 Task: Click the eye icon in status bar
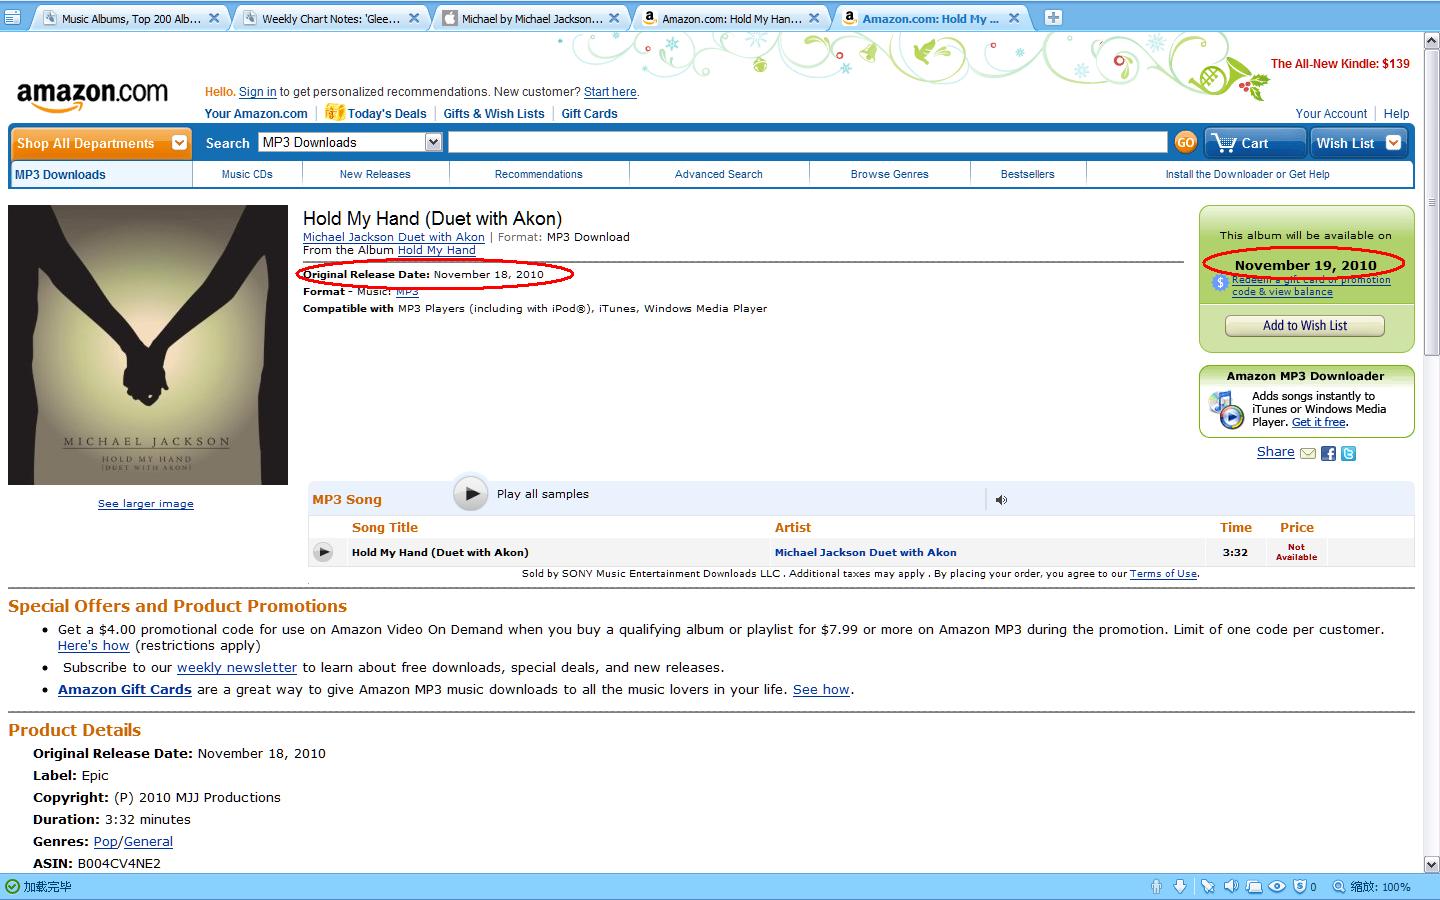(1277, 887)
